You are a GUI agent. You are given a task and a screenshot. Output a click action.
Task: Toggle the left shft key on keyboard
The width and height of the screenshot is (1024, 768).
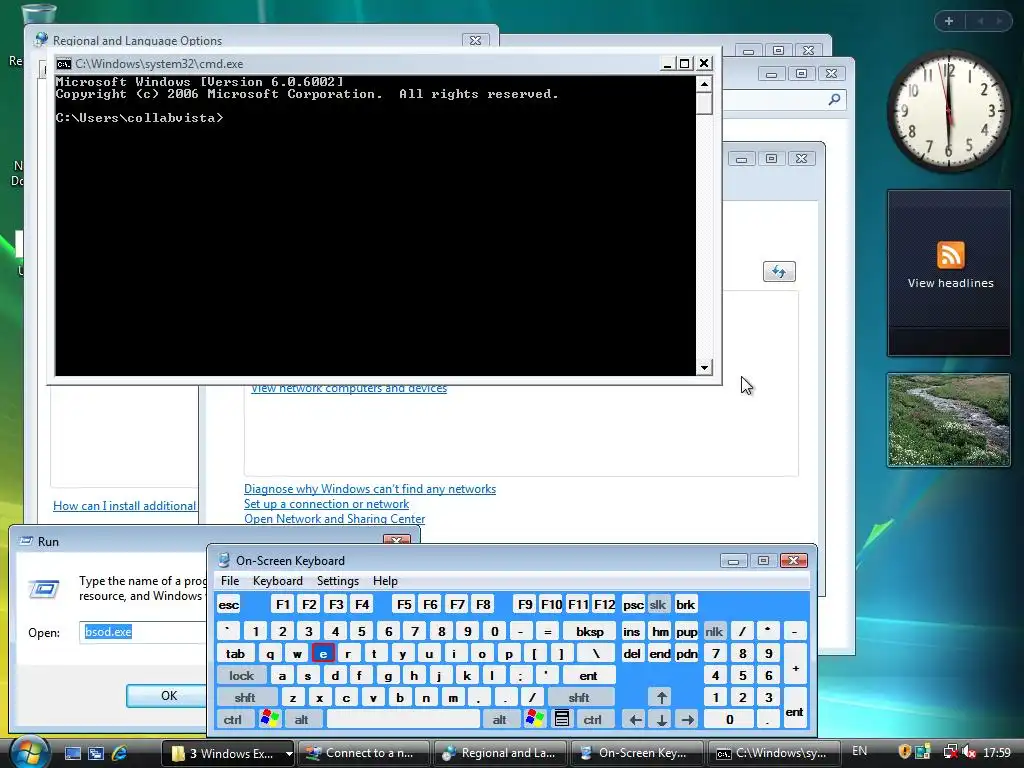click(x=245, y=697)
